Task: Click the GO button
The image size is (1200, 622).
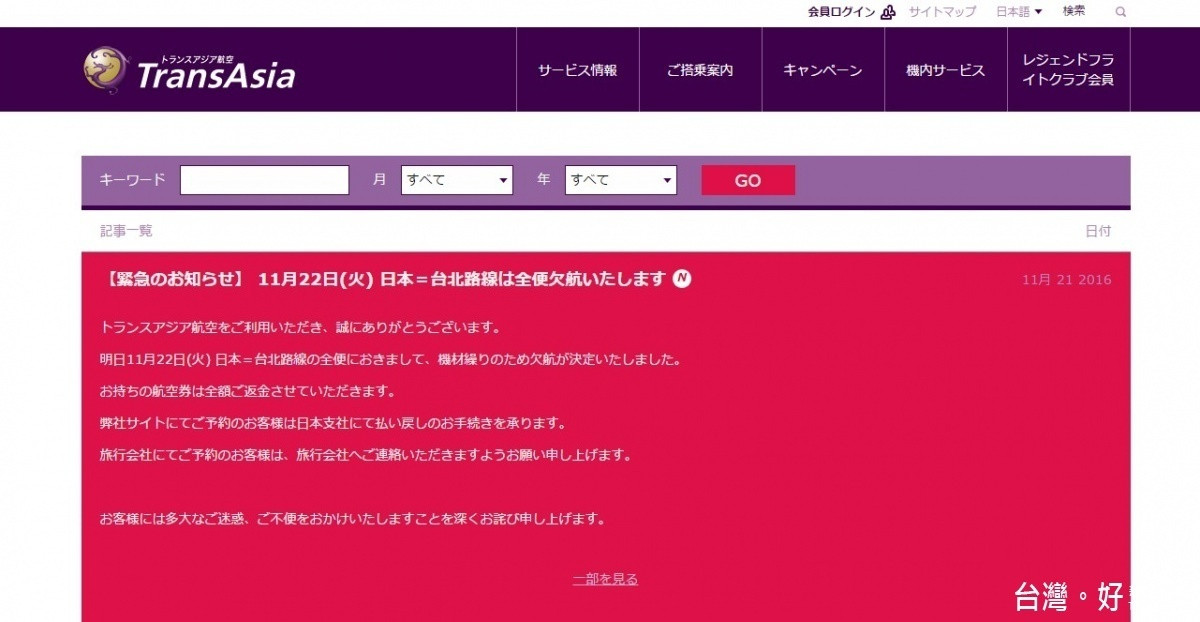Action: (748, 180)
